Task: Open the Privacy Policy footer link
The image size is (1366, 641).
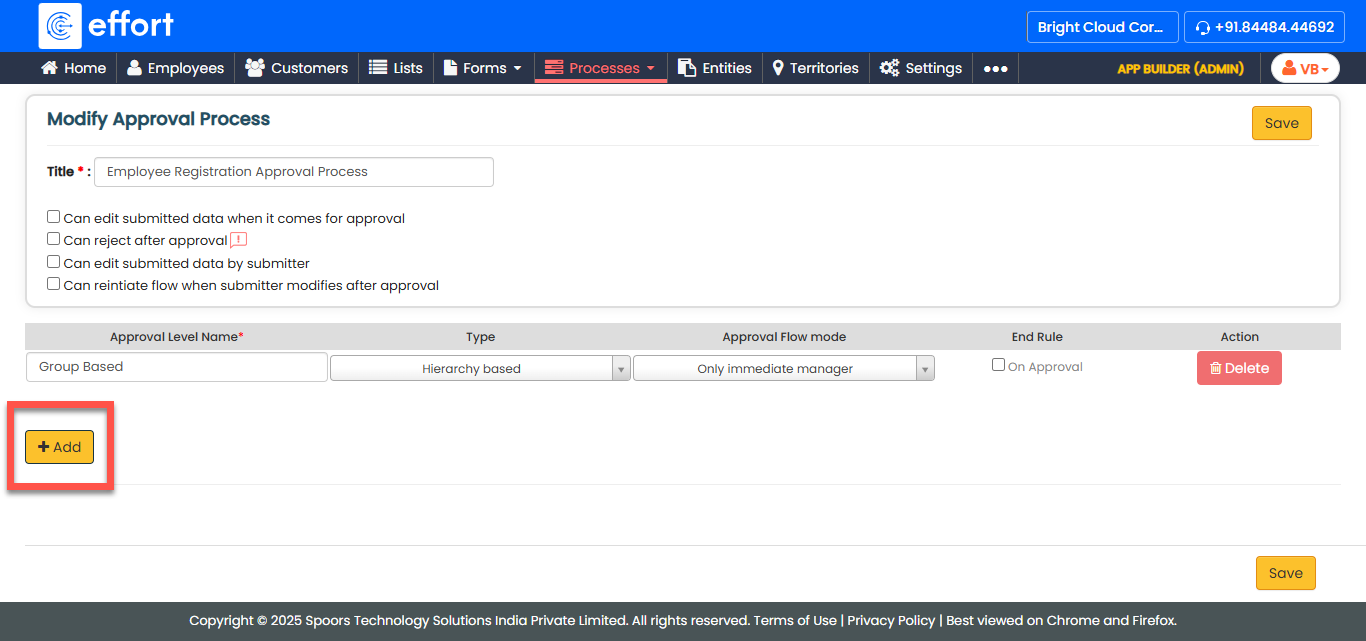Action: coord(891,620)
